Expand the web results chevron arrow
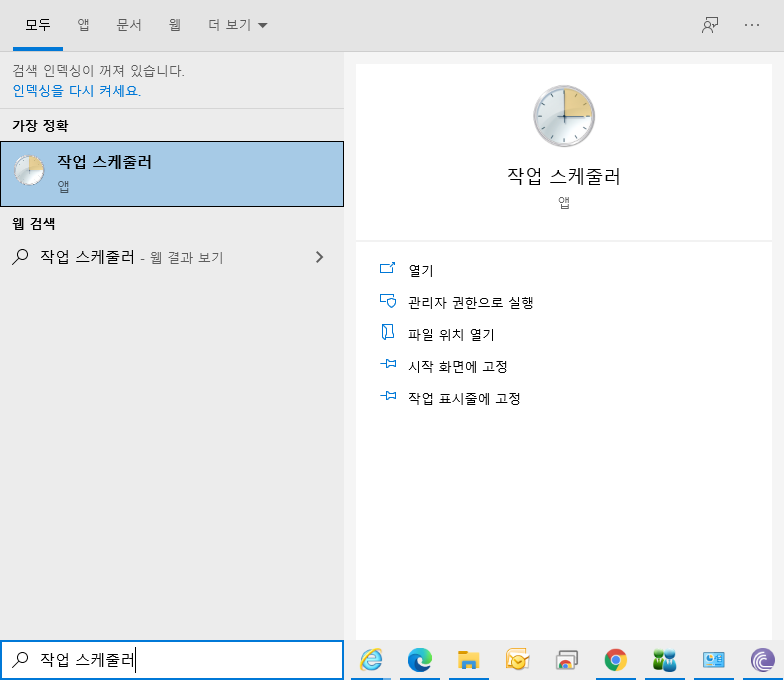This screenshot has height=680, width=784. [320, 257]
